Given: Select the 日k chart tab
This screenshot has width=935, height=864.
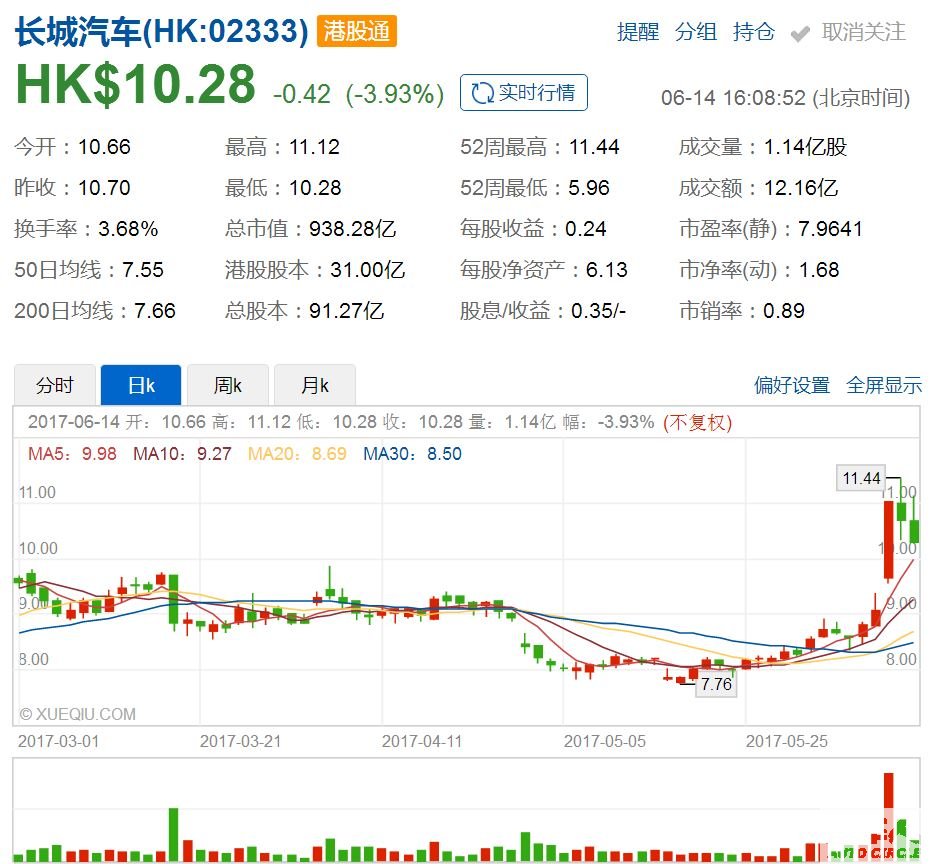Looking at the screenshot, I should [x=141, y=385].
